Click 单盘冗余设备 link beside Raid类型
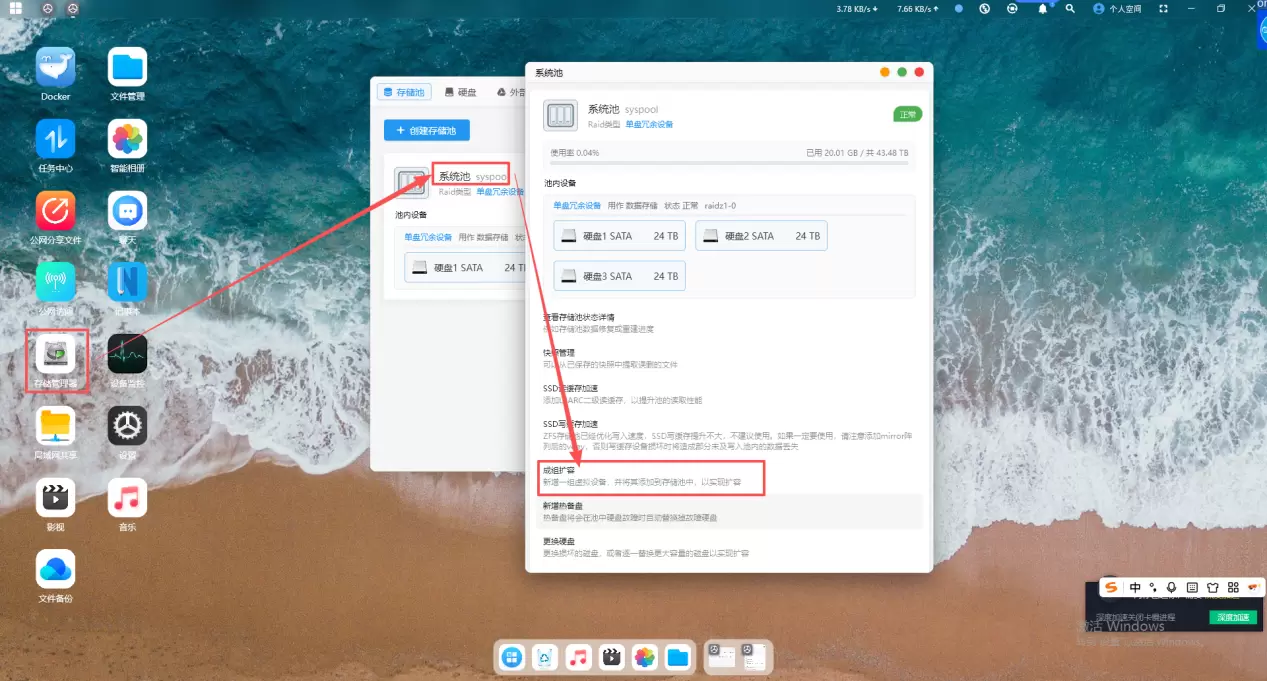The width and height of the screenshot is (1267, 681). click(649, 125)
